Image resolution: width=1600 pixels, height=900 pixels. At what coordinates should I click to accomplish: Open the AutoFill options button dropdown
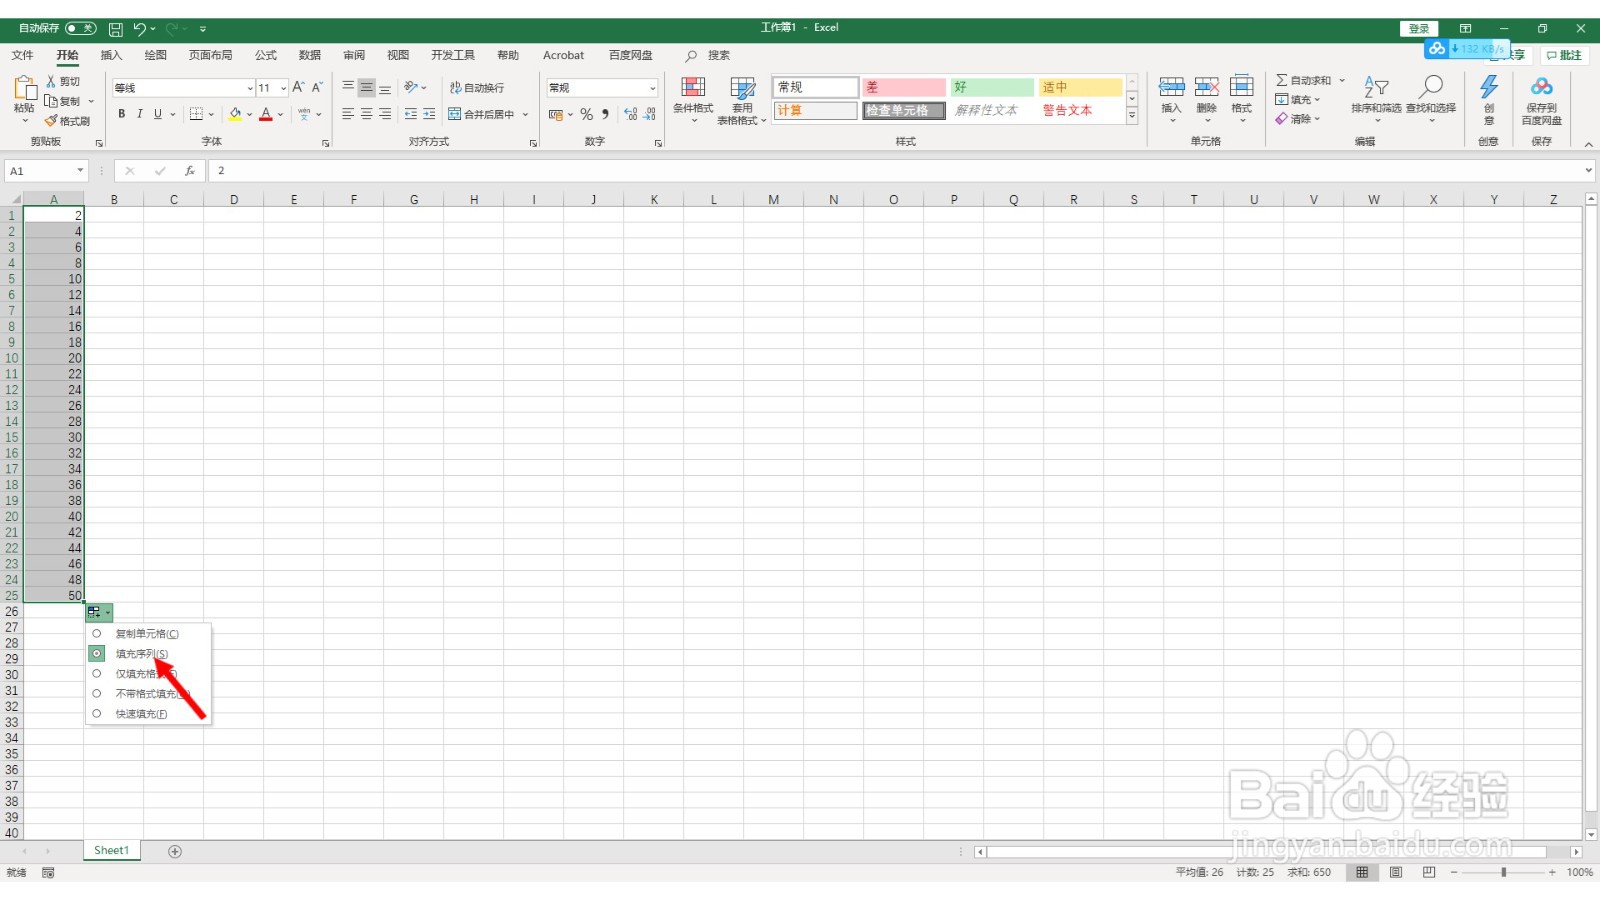click(99, 612)
